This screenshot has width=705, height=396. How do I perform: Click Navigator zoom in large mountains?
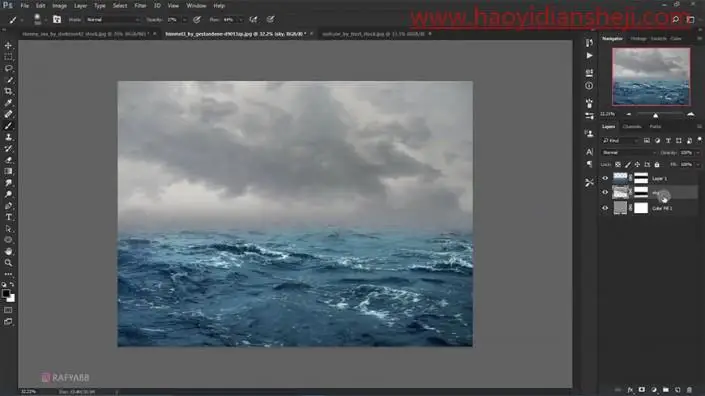[691, 115]
